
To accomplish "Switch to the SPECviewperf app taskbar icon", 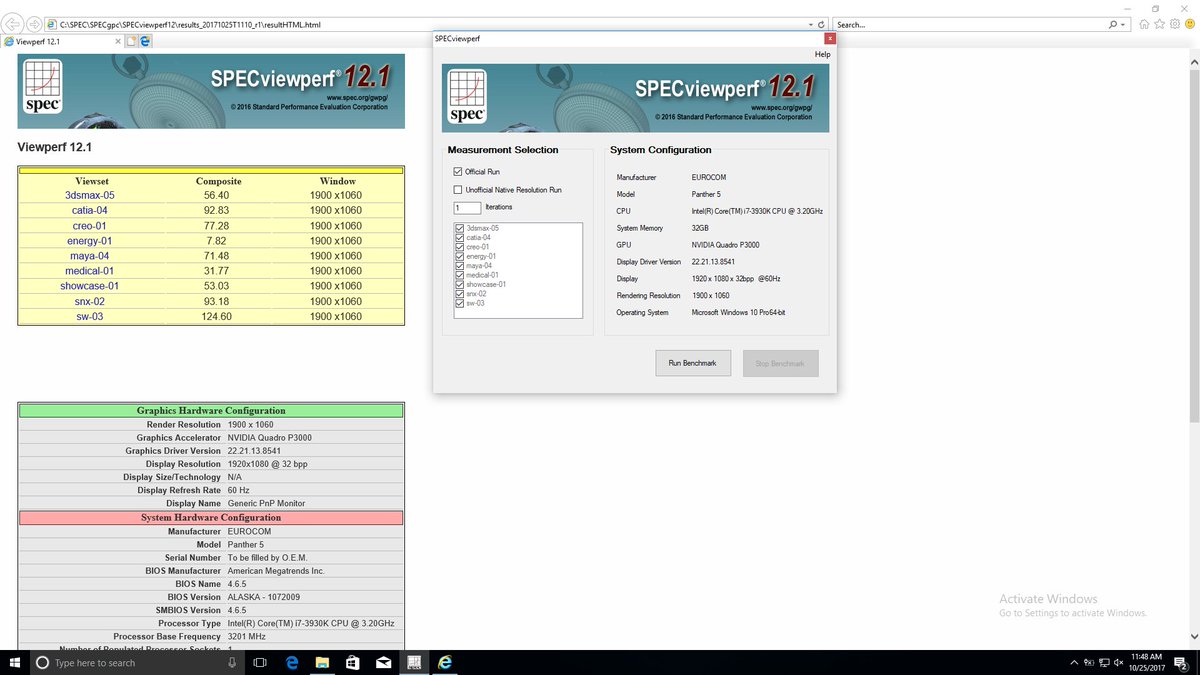I will coord(413,662).
